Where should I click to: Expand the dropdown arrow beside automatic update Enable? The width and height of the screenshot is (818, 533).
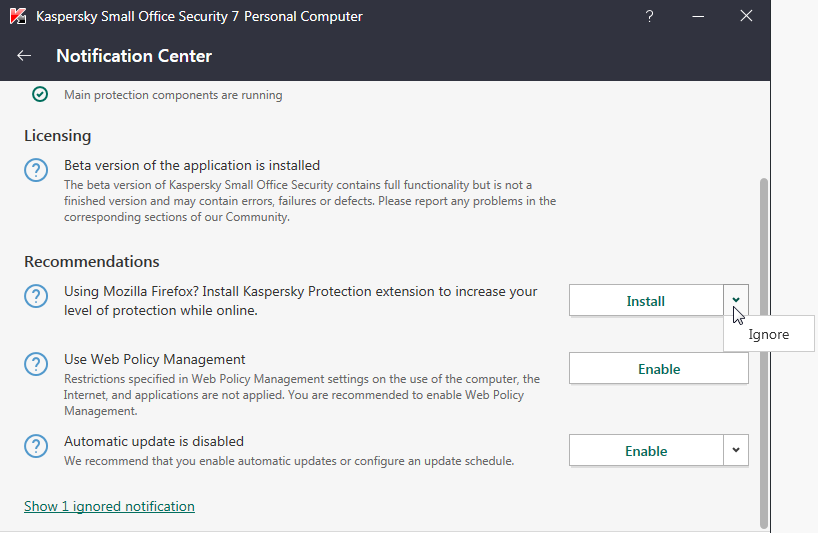click(x=736, y=450)
